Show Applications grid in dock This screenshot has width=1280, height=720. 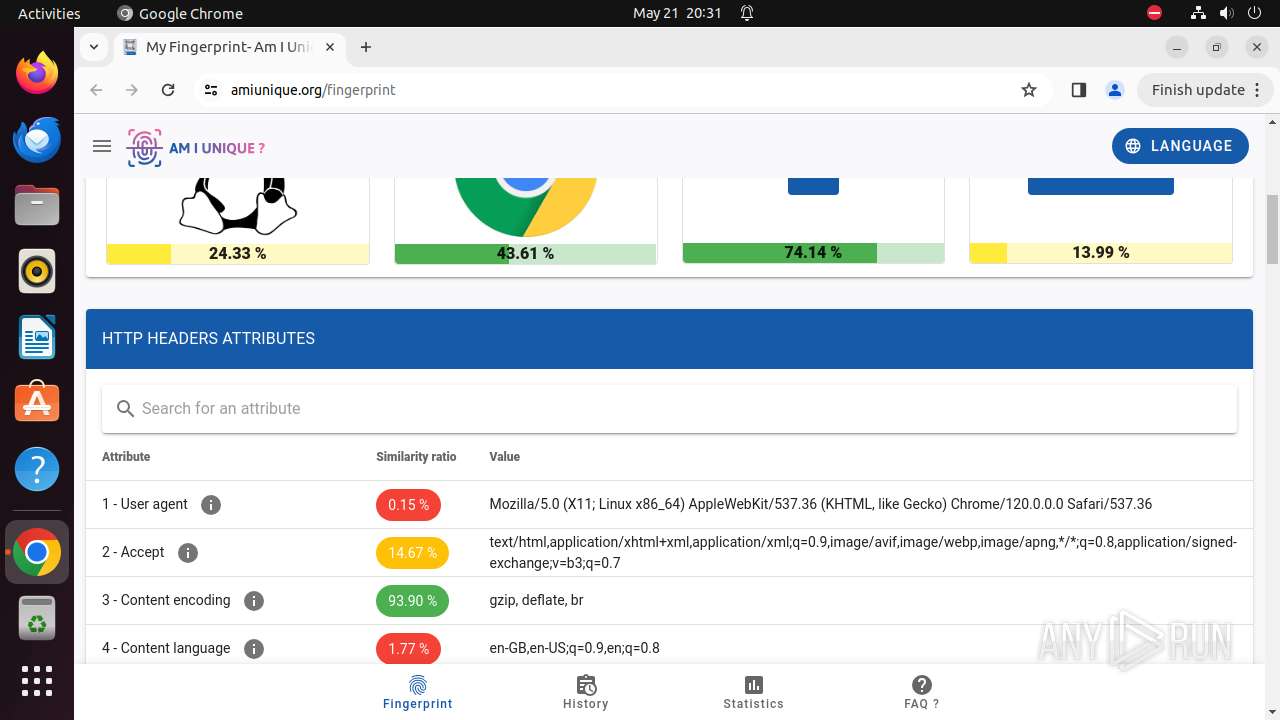pyautogui.click(x=37, y=681)
